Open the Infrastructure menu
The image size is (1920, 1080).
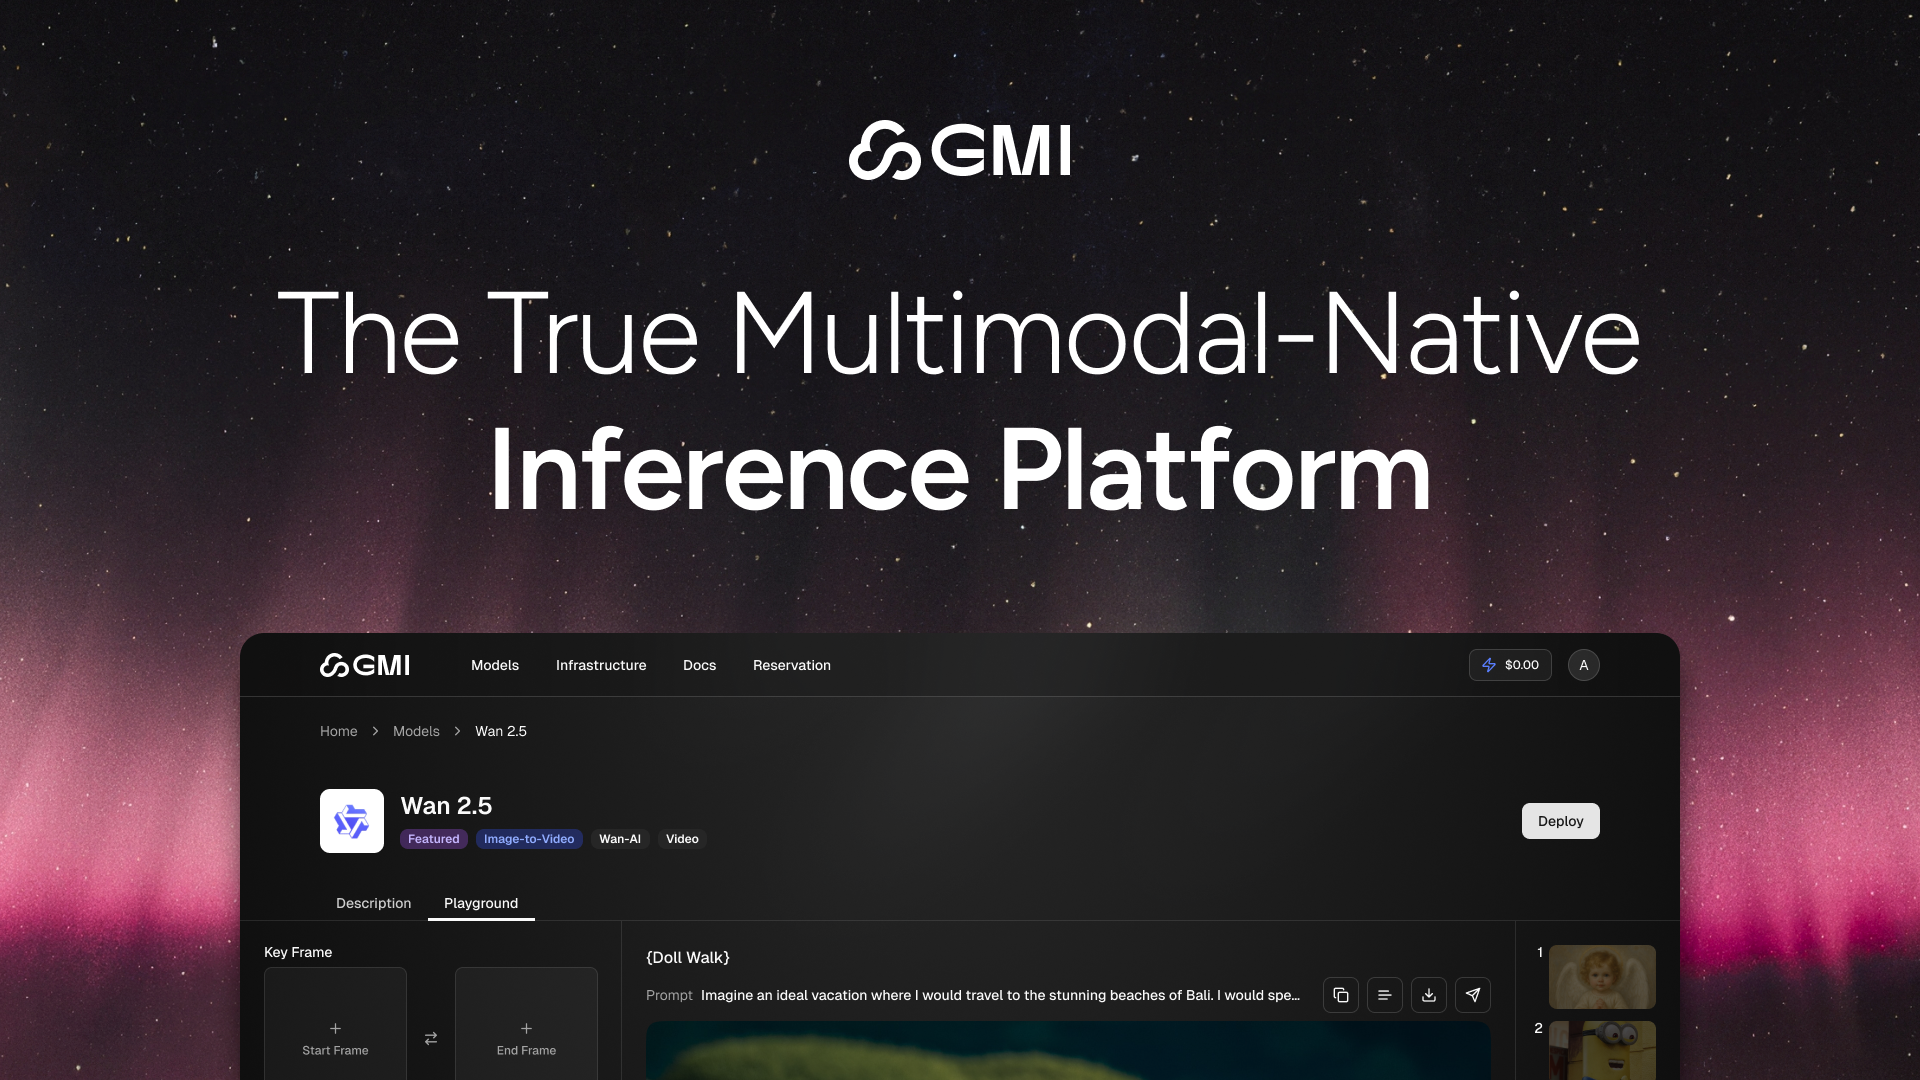(601, 664)
